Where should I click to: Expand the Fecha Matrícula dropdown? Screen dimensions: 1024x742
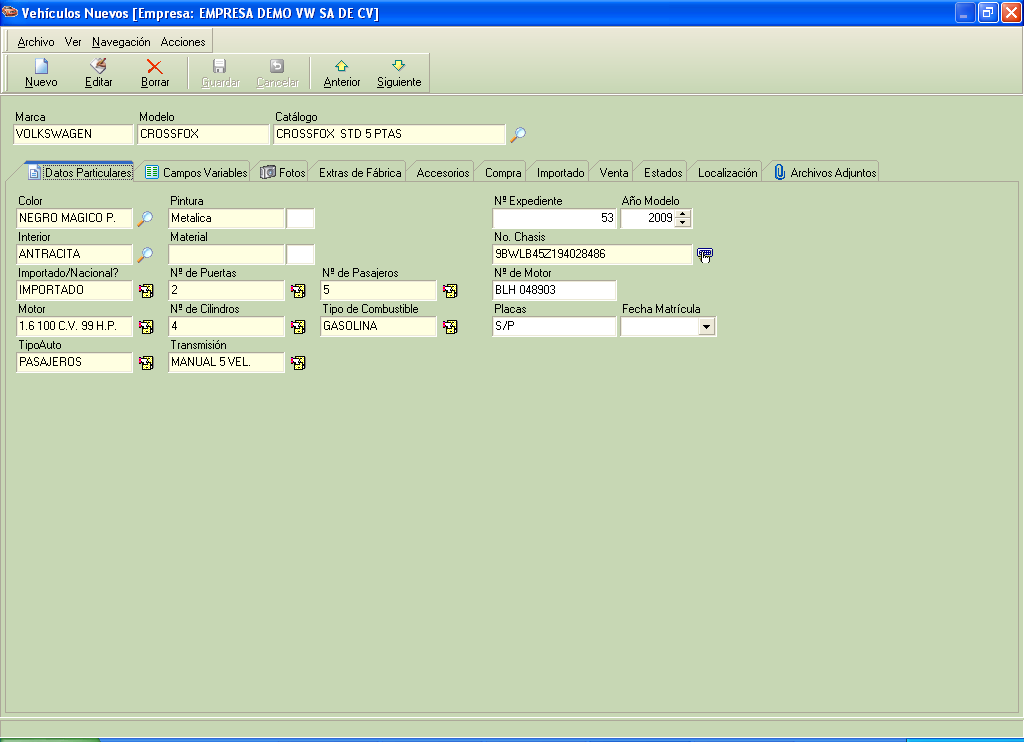pos(707,327)
